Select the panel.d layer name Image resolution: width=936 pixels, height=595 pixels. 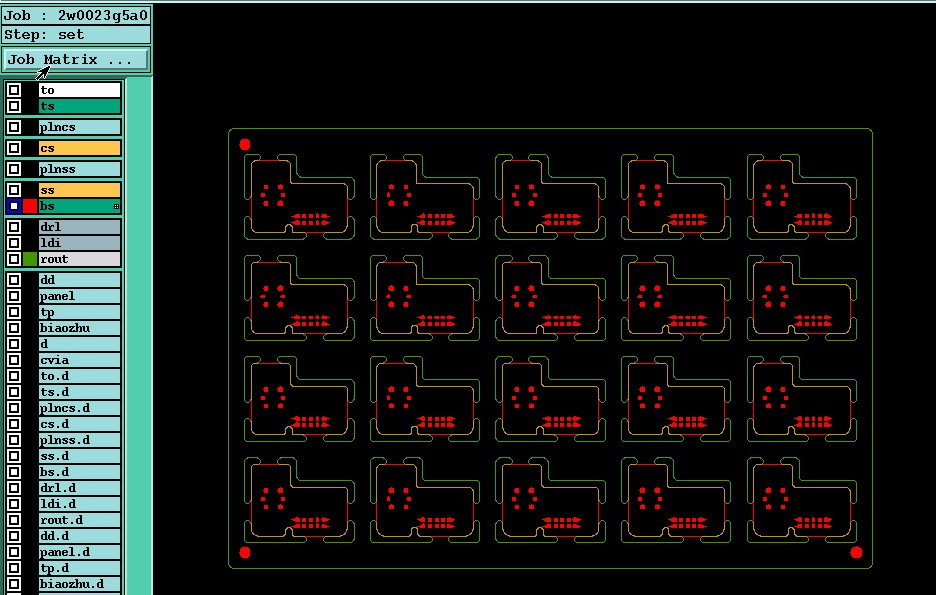pos(79,552)
